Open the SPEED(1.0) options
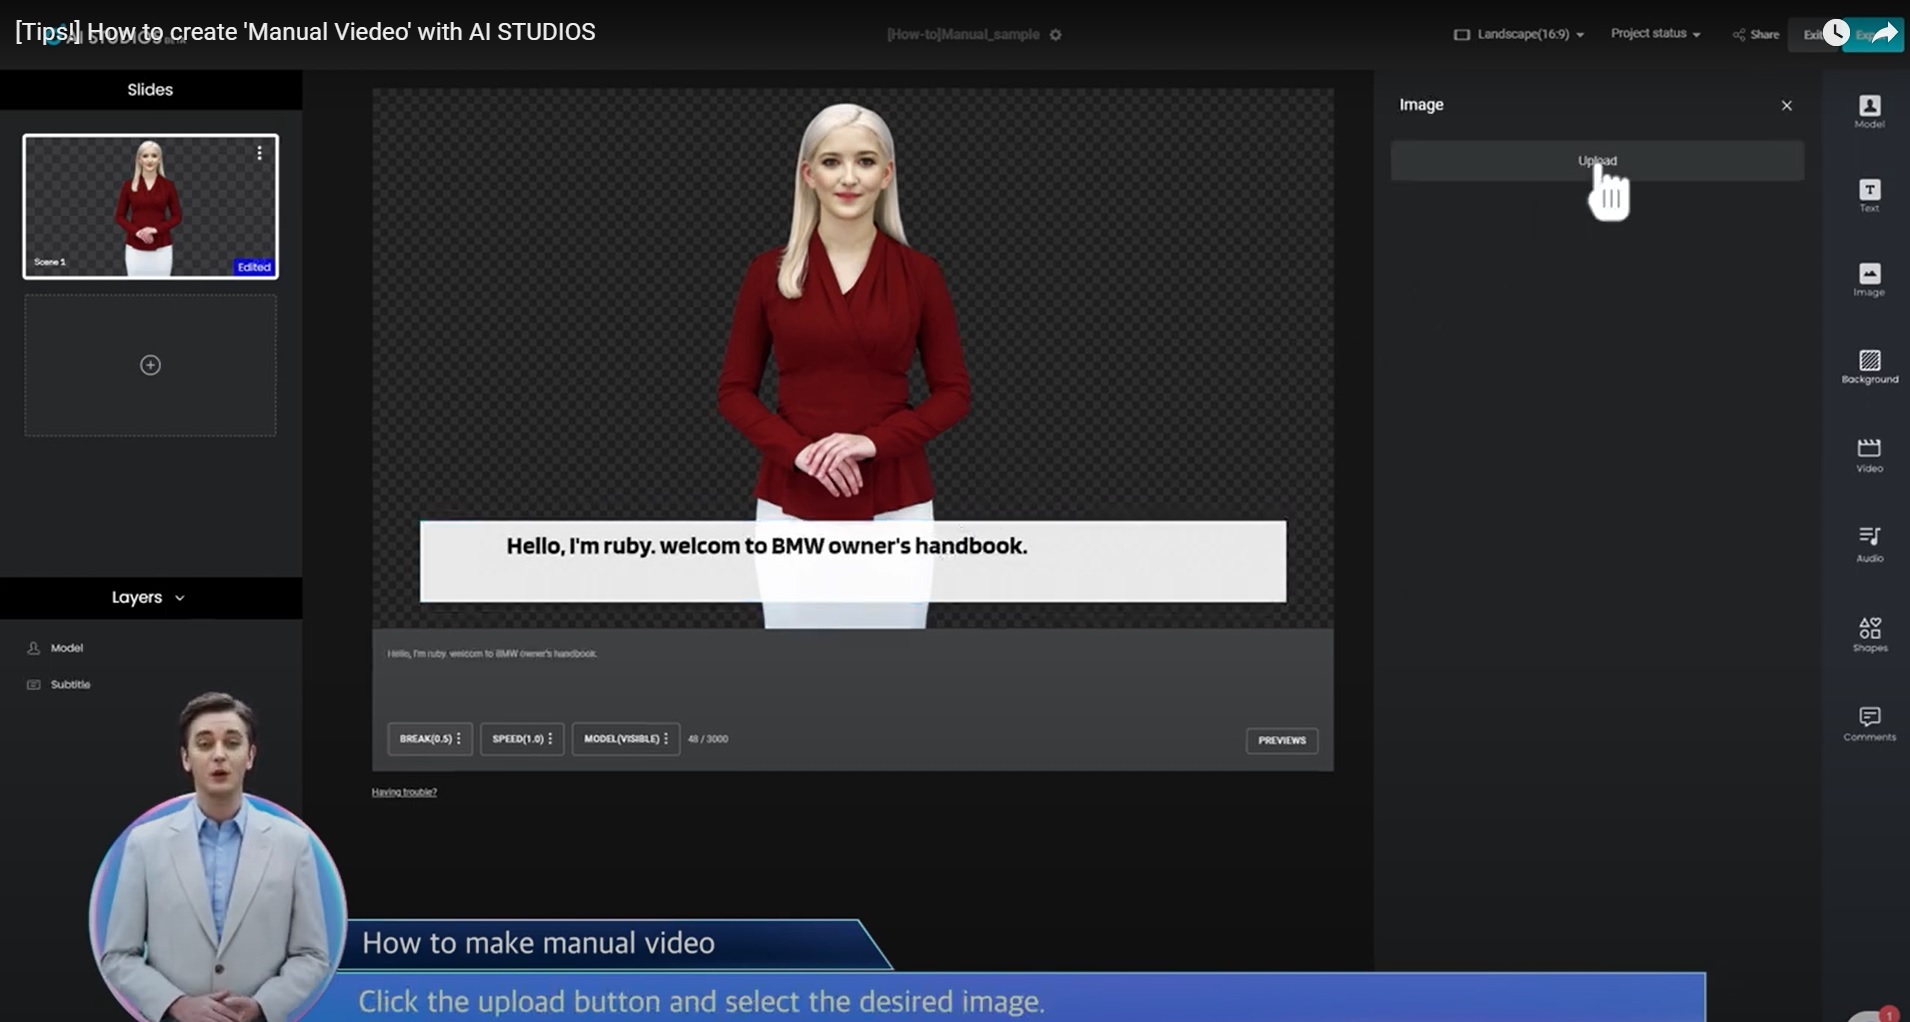Image resolution: width=1910 pixels, height=1022 pixels. 522,739
